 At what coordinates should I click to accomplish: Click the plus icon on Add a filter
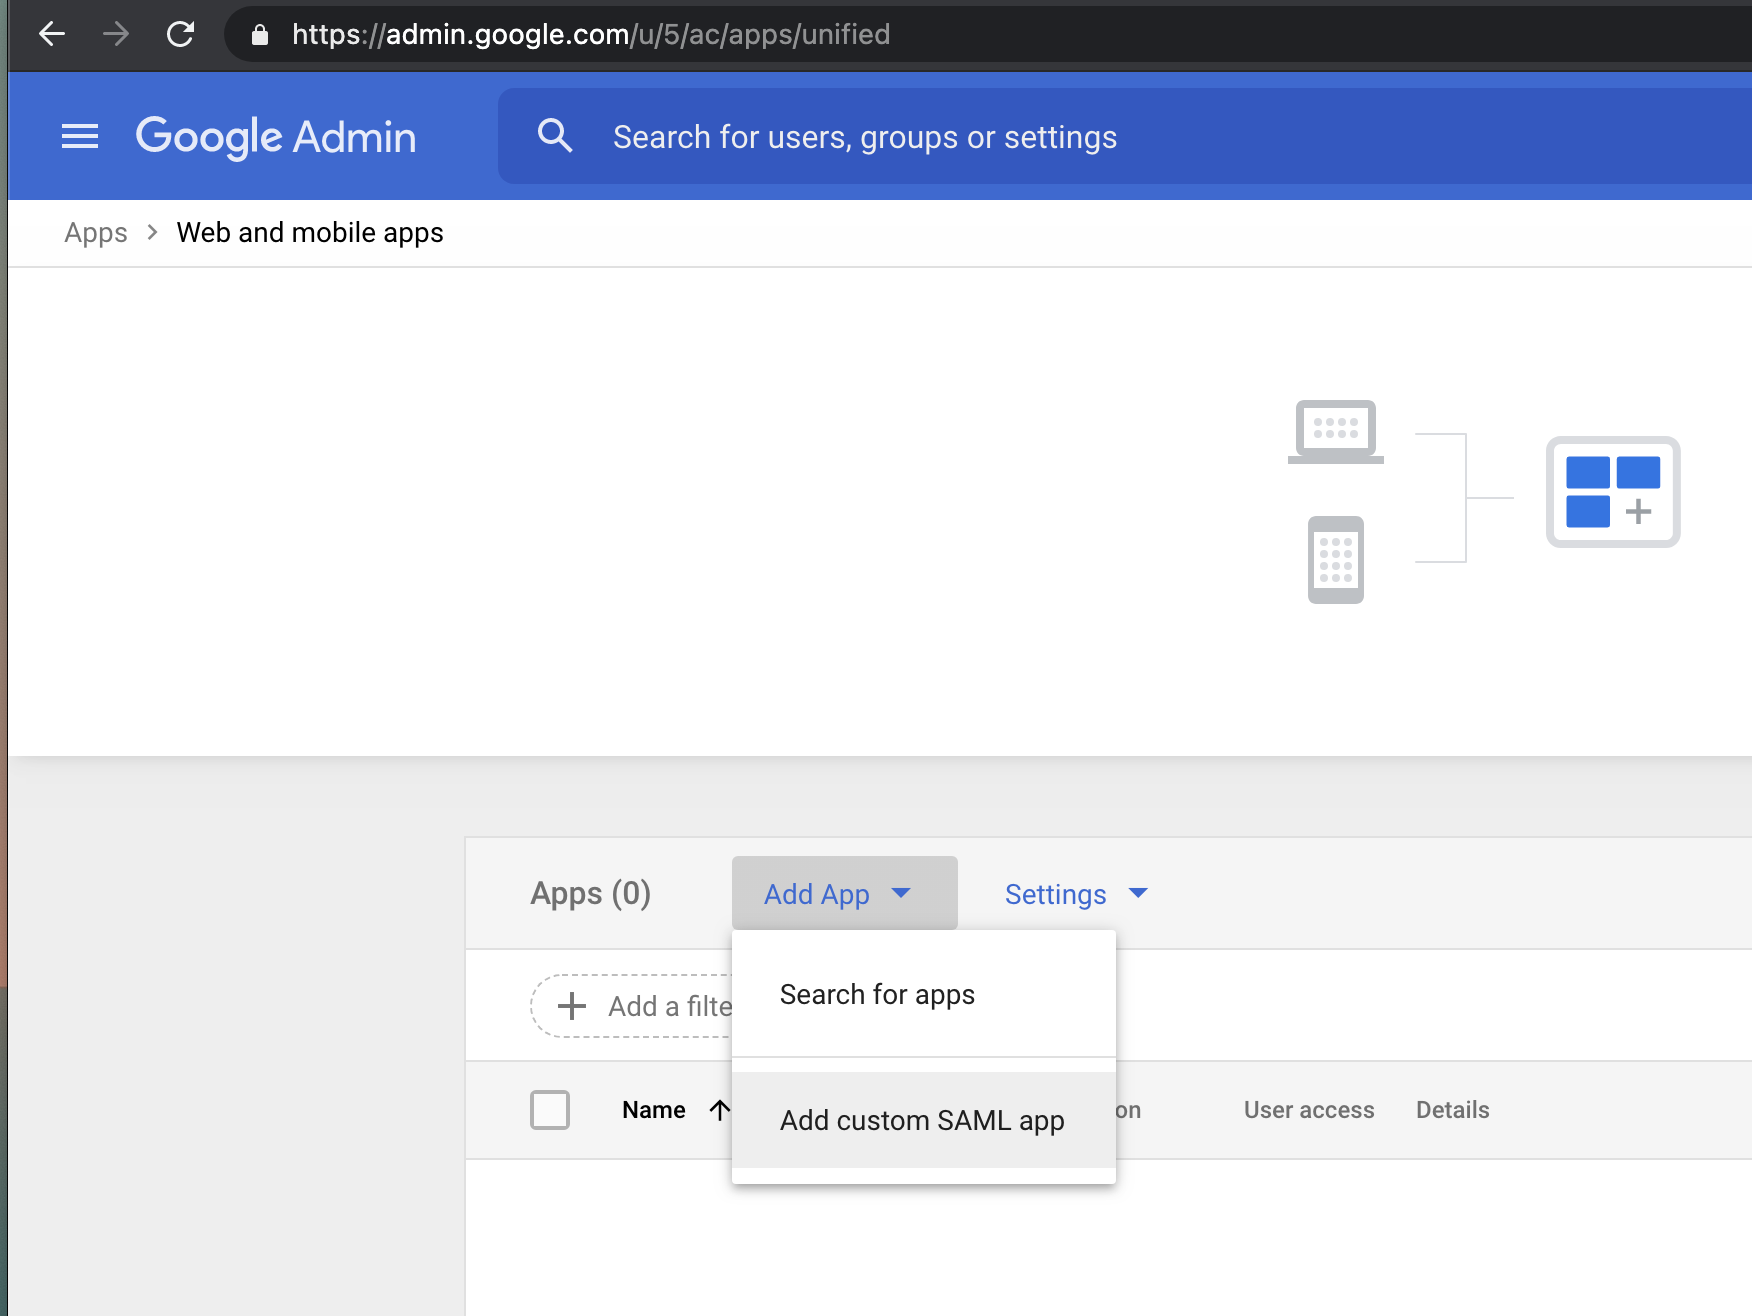(x=571, y=1005)
